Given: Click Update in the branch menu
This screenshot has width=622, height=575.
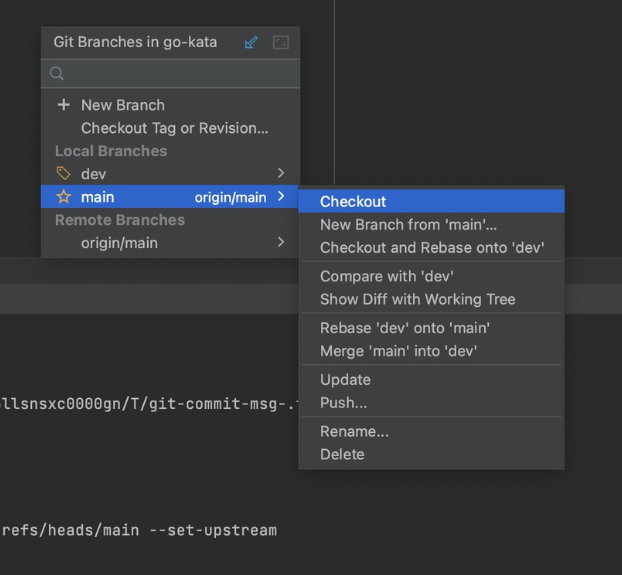Looking at the screenshot, I should coord(345,380).
